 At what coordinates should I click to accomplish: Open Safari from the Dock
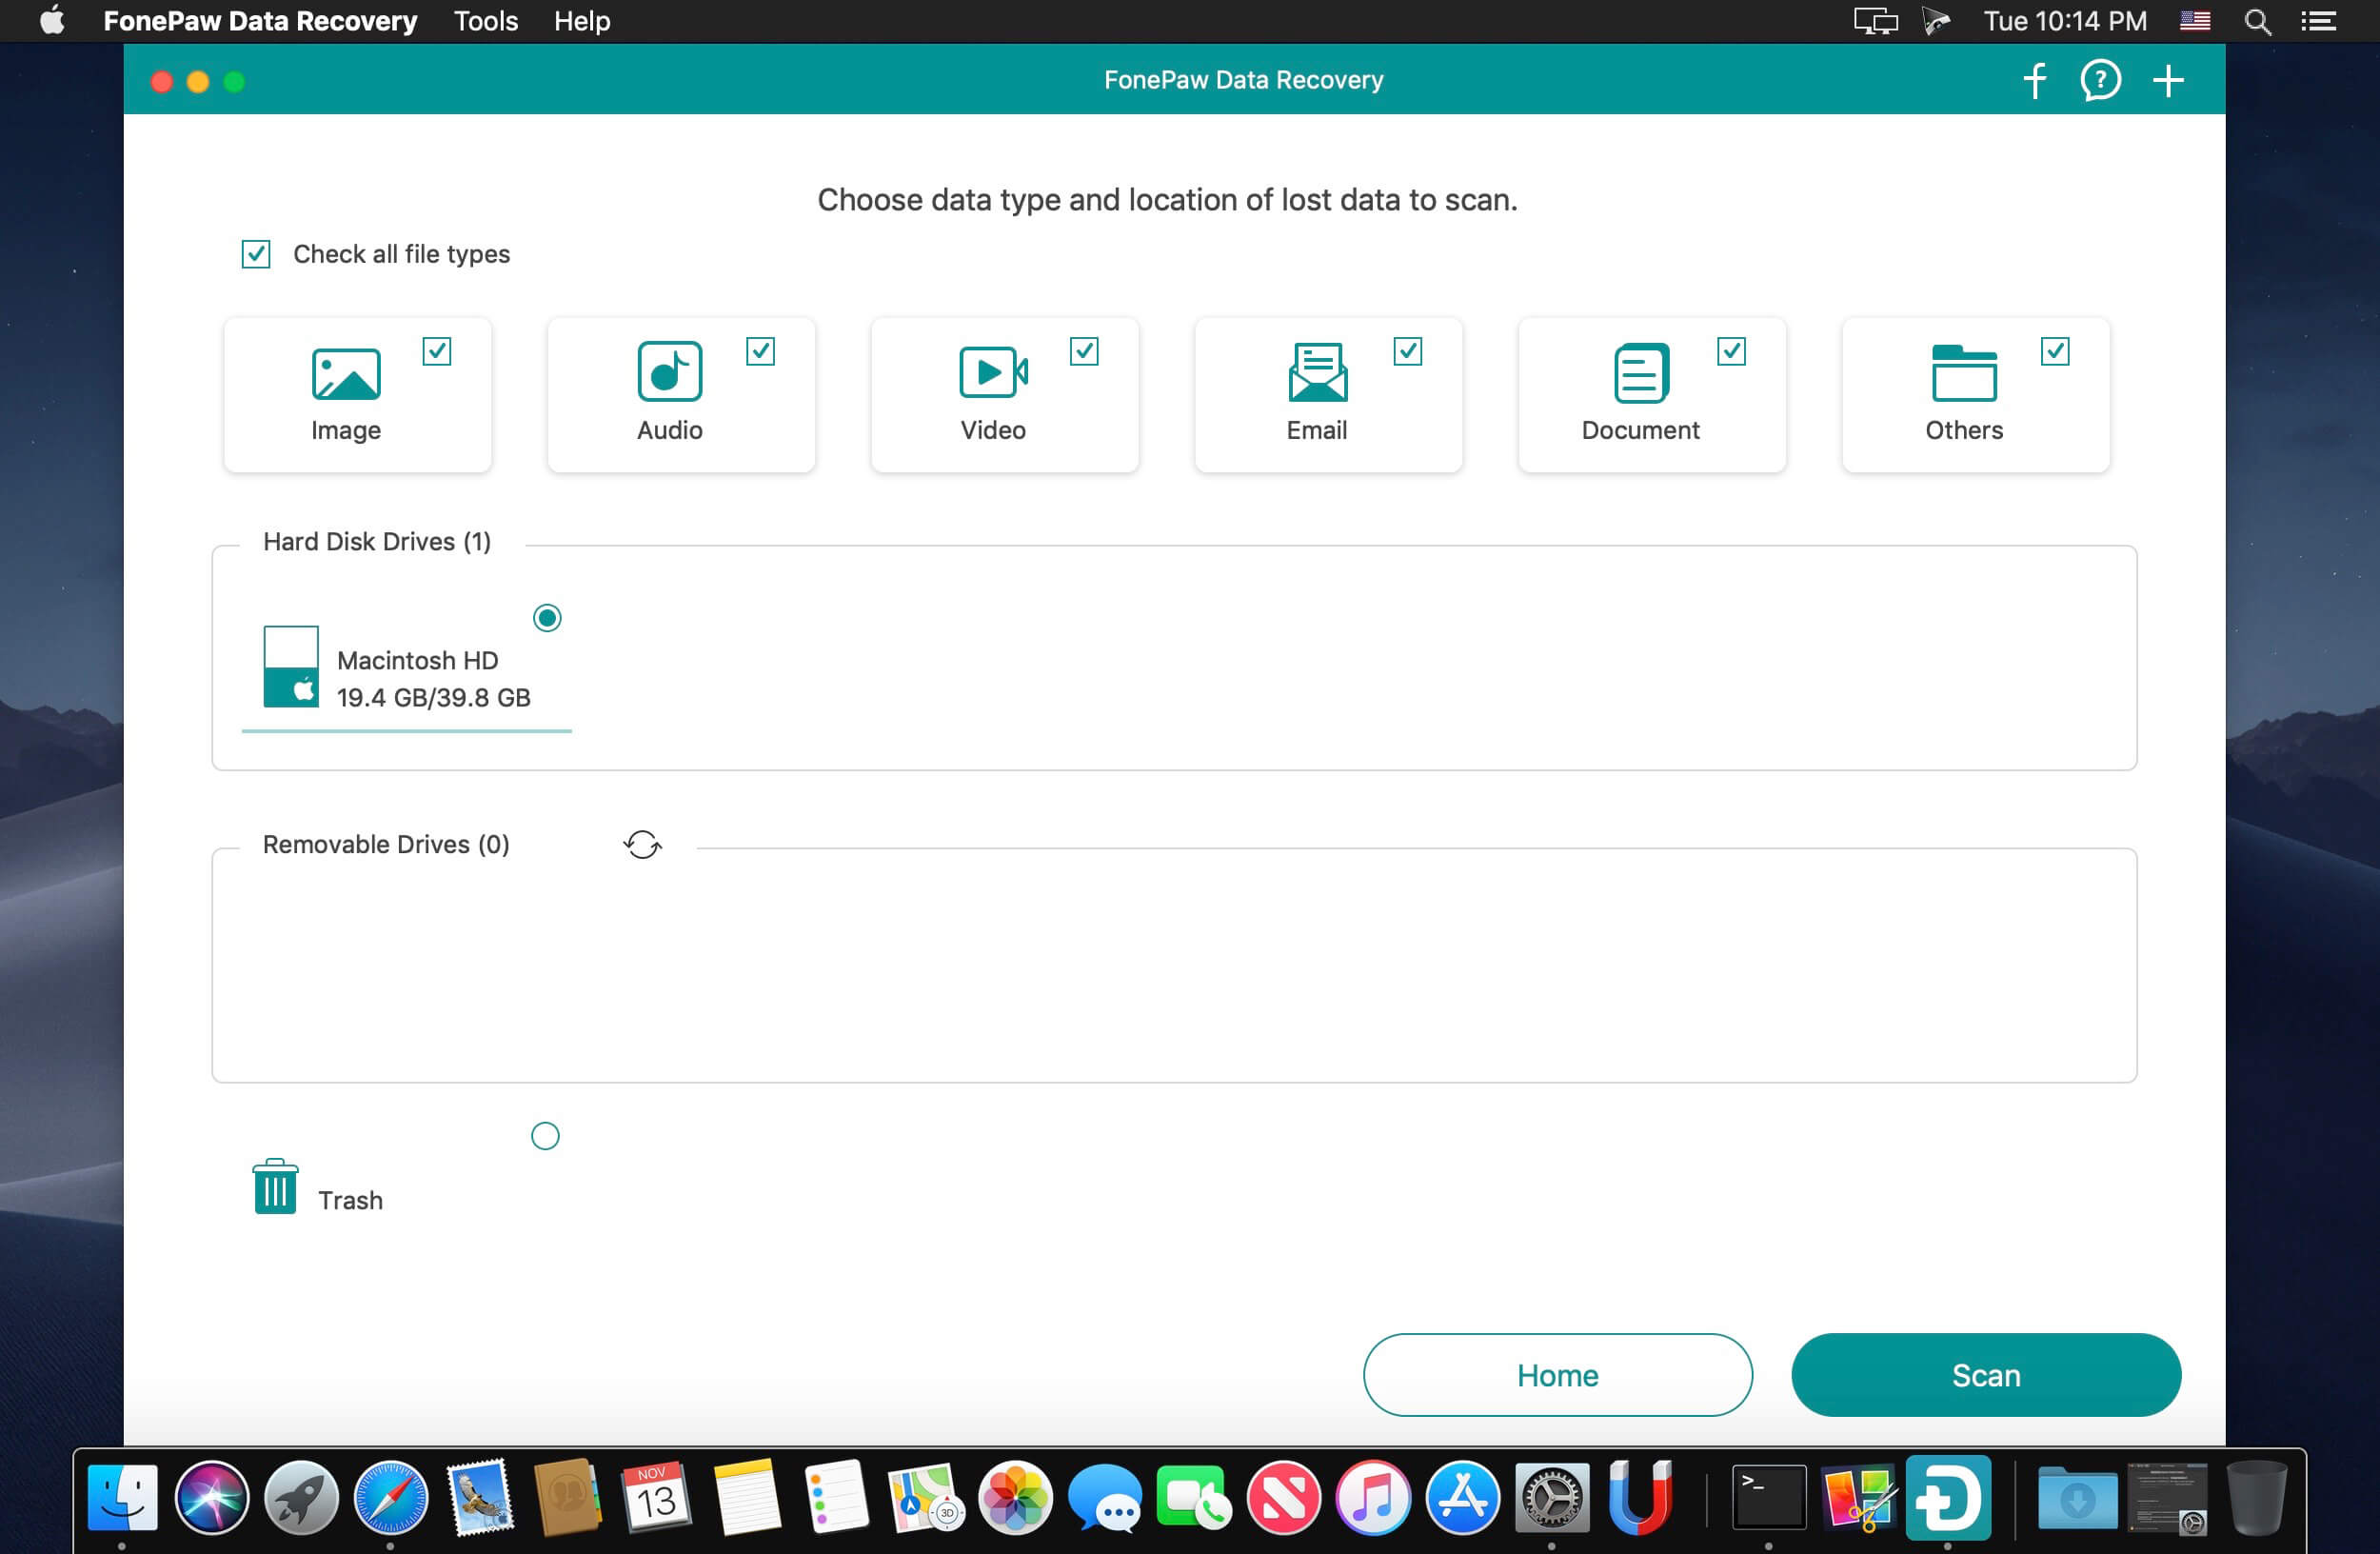(x=391, y=1498)
